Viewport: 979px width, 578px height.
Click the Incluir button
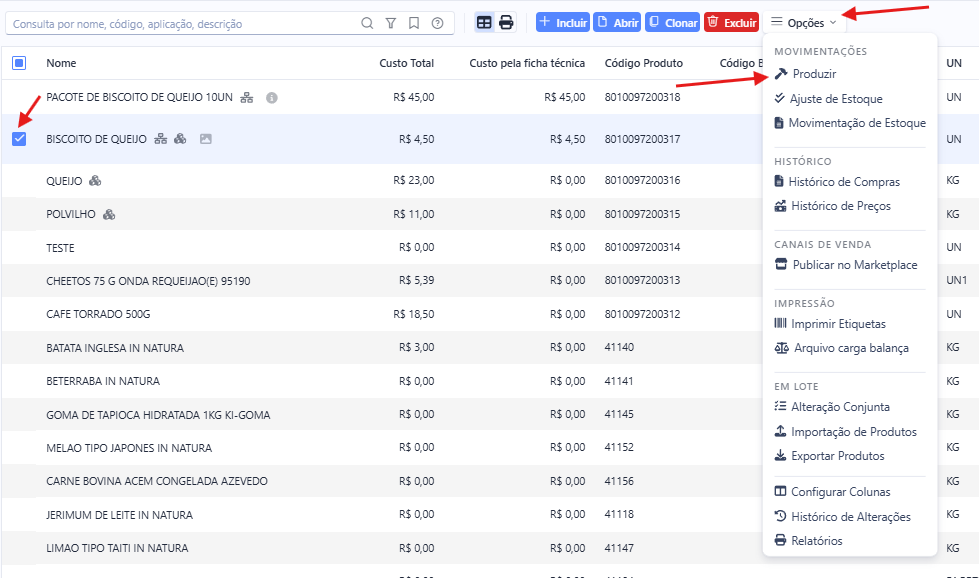click(x=563, y=22)
